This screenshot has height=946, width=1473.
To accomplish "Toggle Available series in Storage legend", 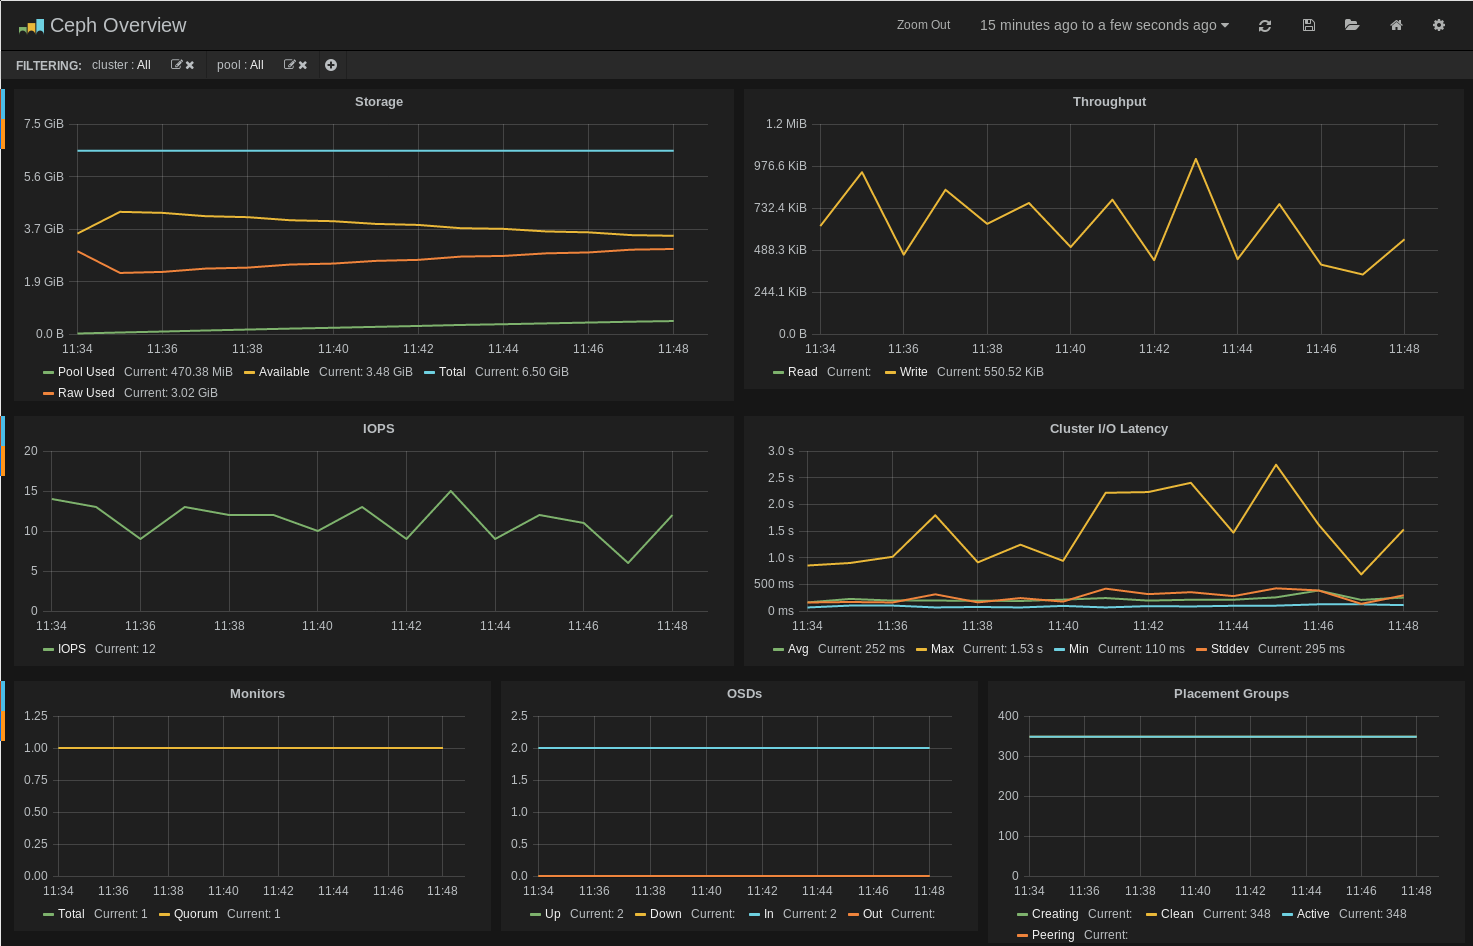I will pyautogui.click(x=284, y=372).
